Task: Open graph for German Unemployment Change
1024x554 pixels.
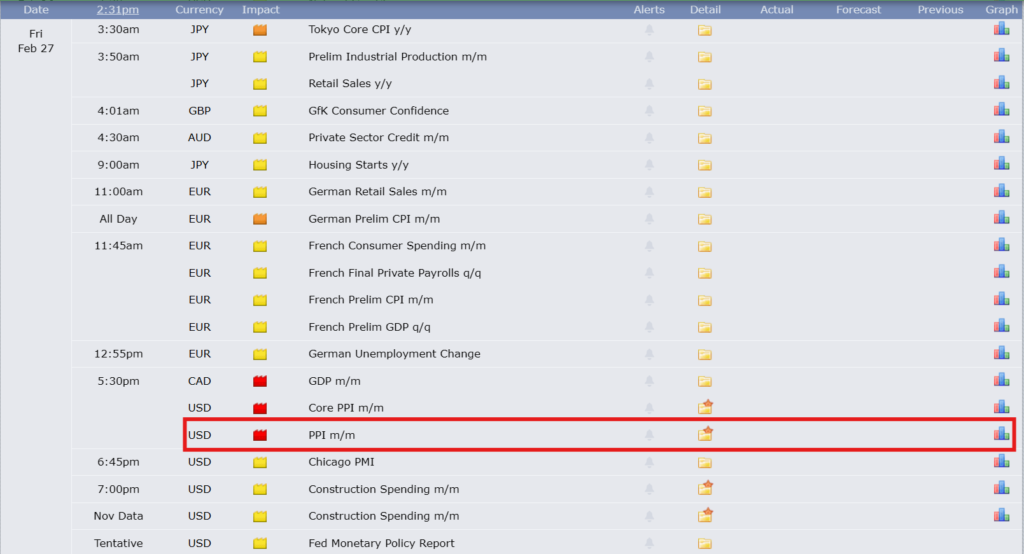Action: click(x=1001, y=353)
